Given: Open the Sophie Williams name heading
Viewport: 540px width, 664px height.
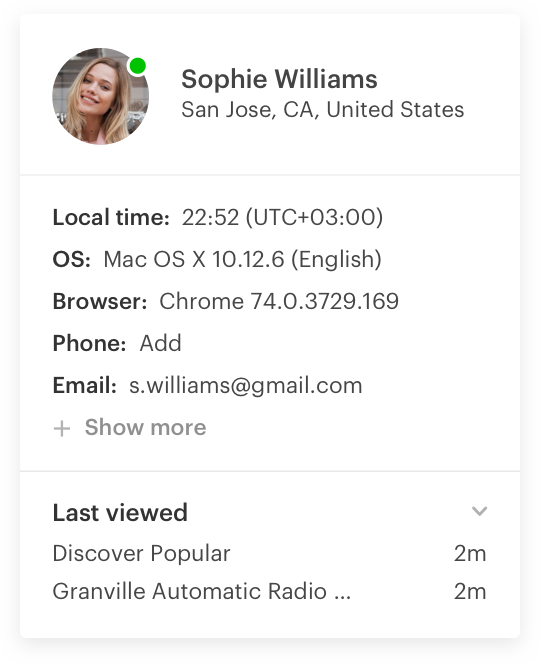Looking at the screenshot, I should pos(279,79).
